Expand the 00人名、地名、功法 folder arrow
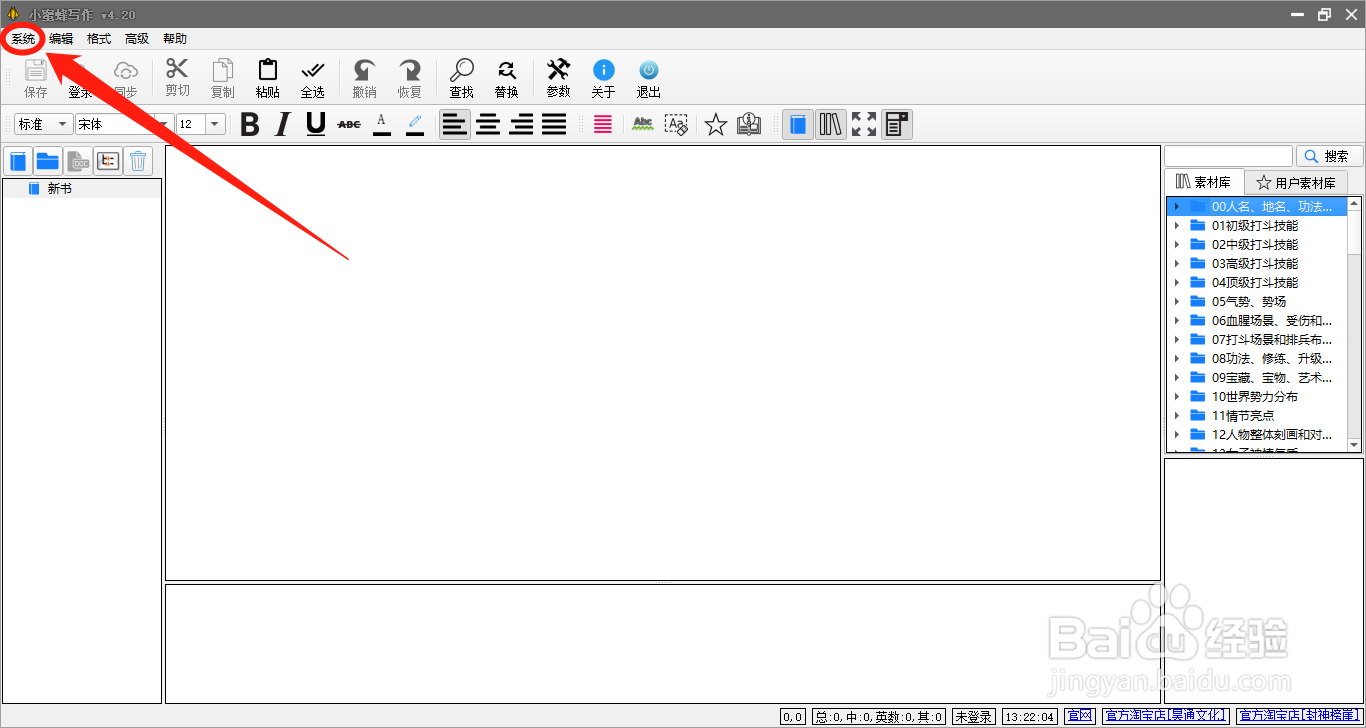Image resolution: width=1366 pixels, height=728 pixels. click(x=1177, y=207)
